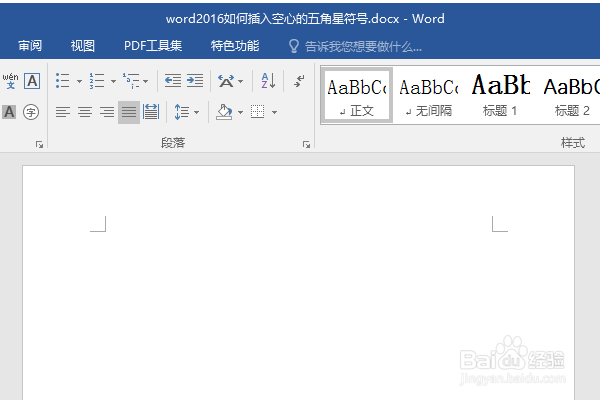Image resolution: width=600 pixels, height=400 pixels.
Task: Open line spacing options
Action: (181, 112)
